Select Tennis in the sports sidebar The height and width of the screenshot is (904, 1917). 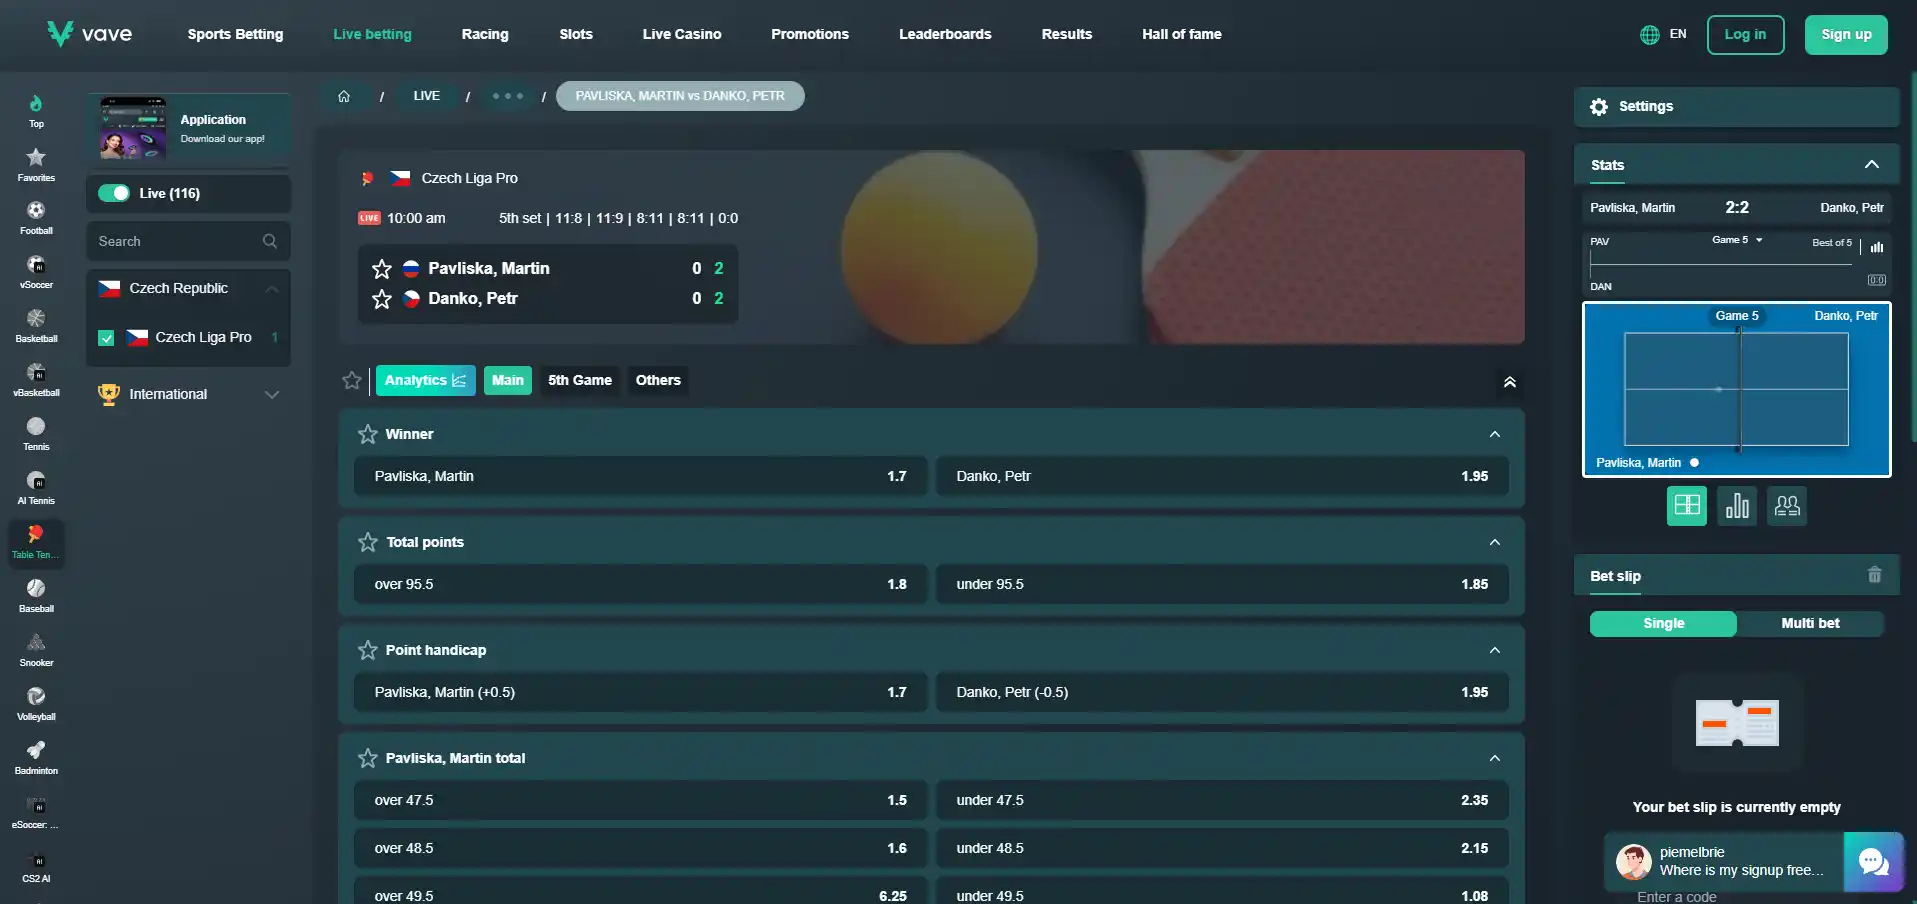pos(36,434)
